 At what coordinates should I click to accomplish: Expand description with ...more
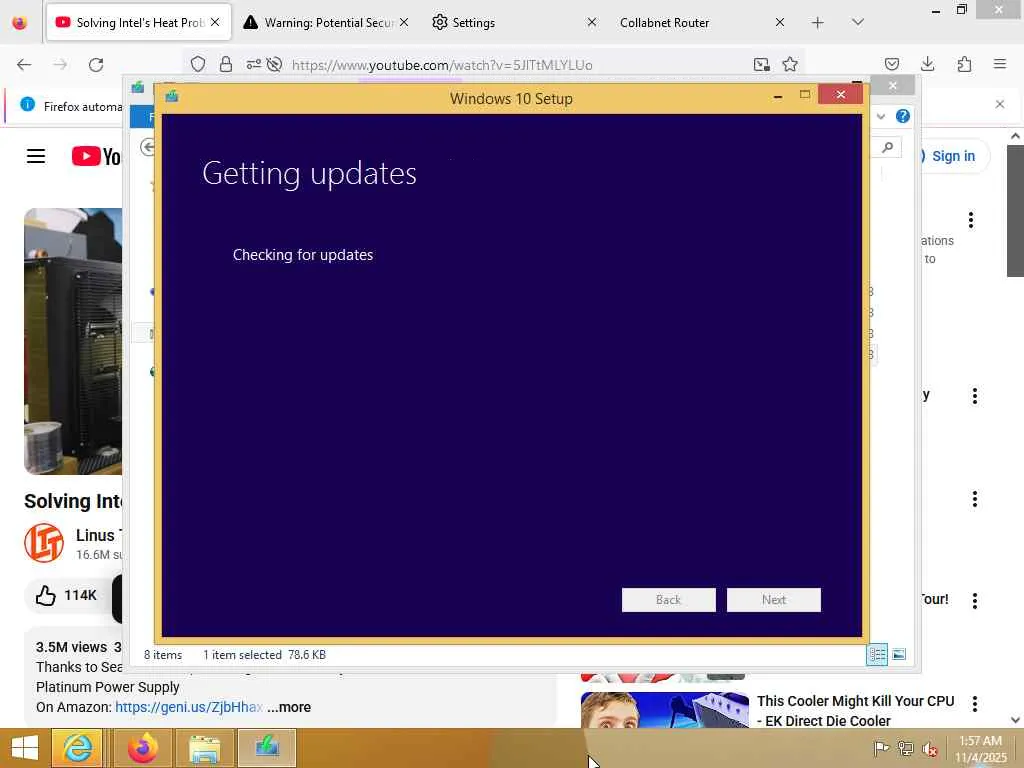(289, 707)
